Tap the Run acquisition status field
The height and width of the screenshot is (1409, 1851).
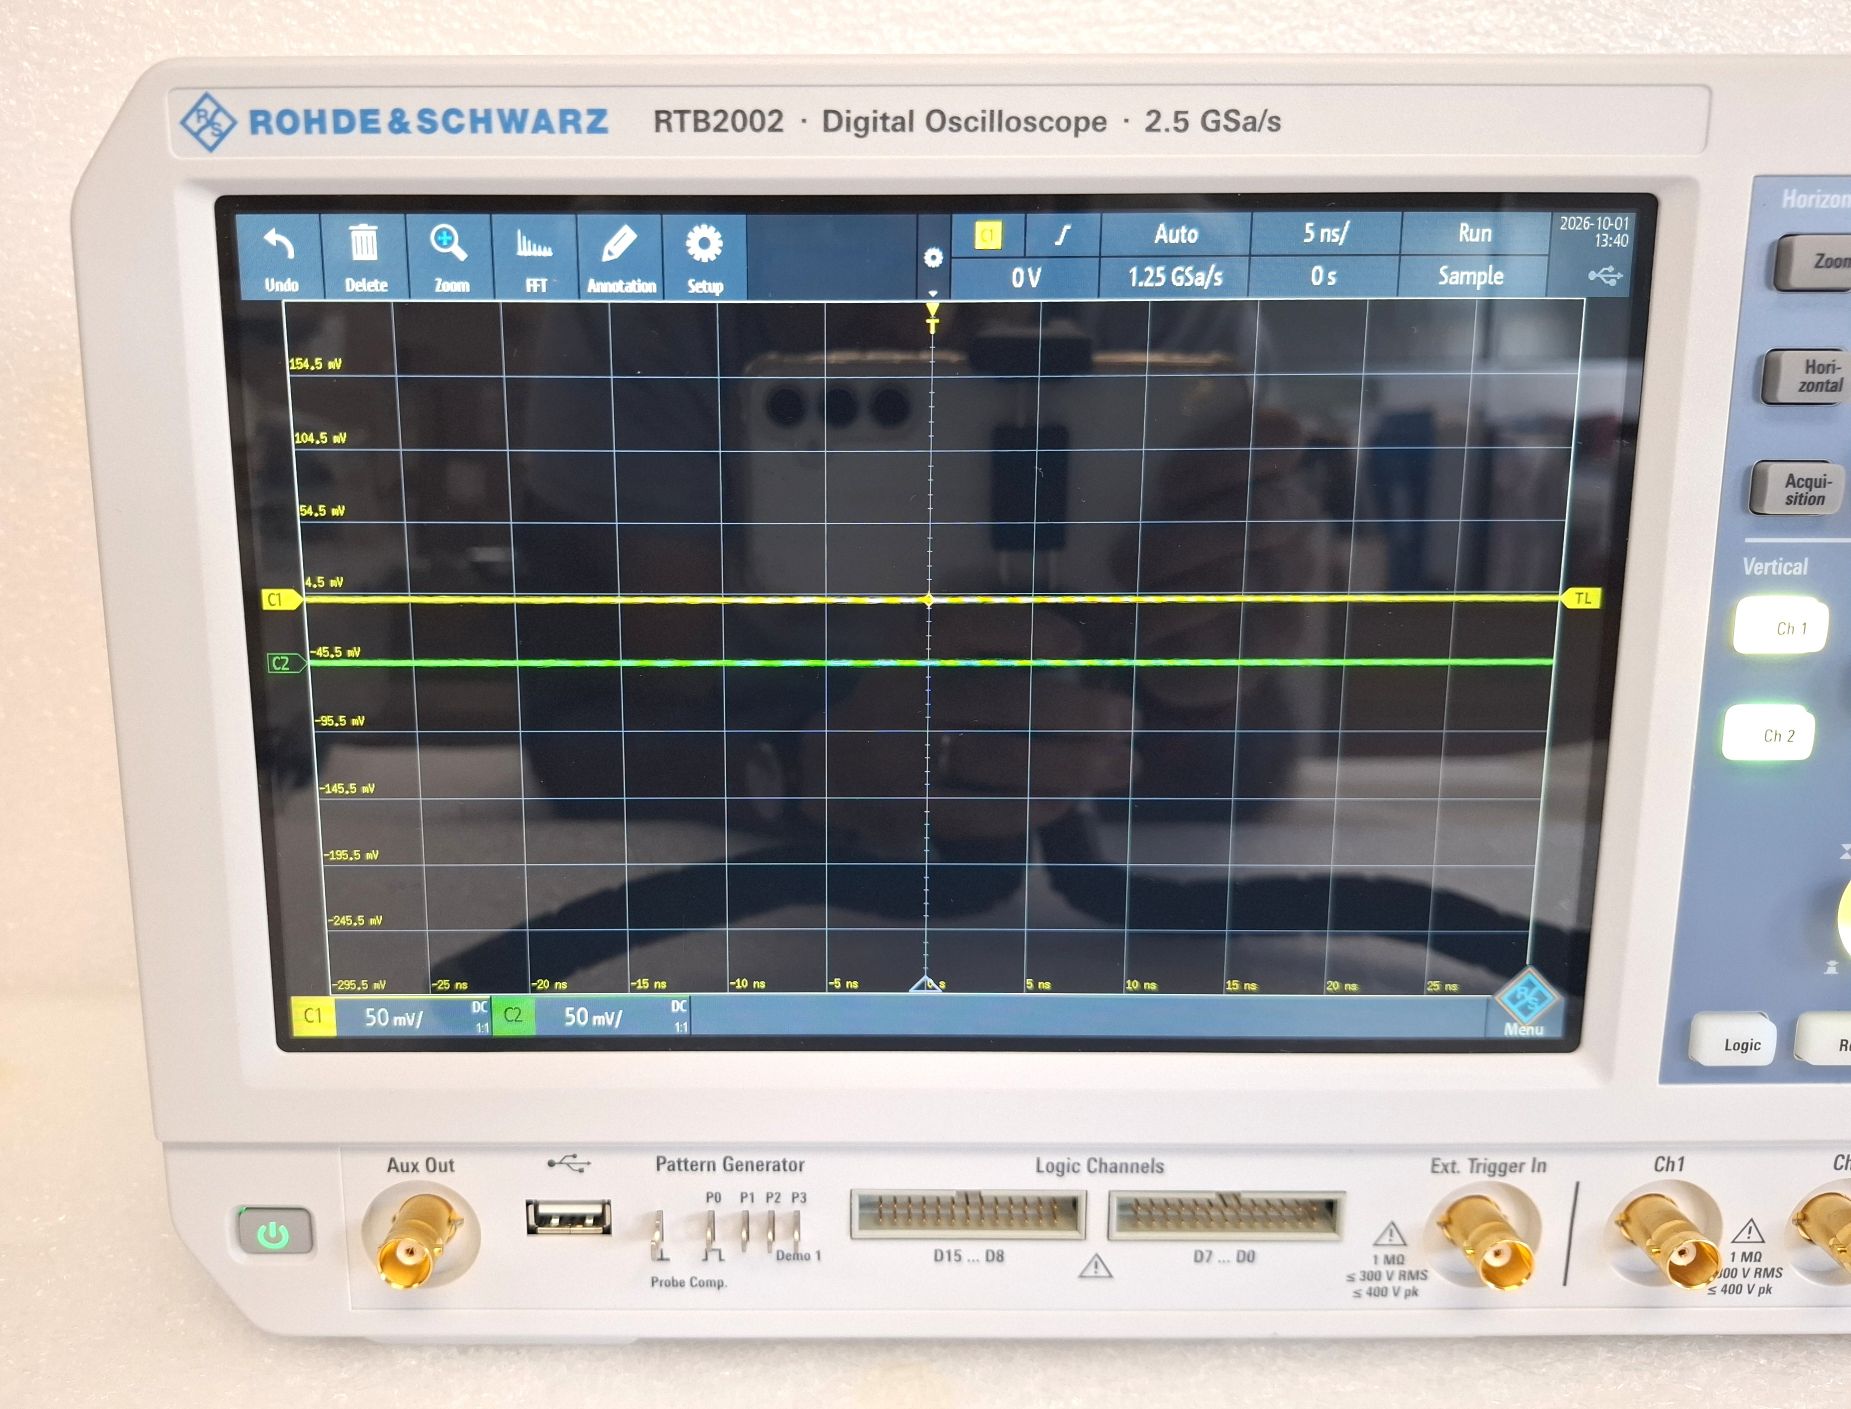1474,234
